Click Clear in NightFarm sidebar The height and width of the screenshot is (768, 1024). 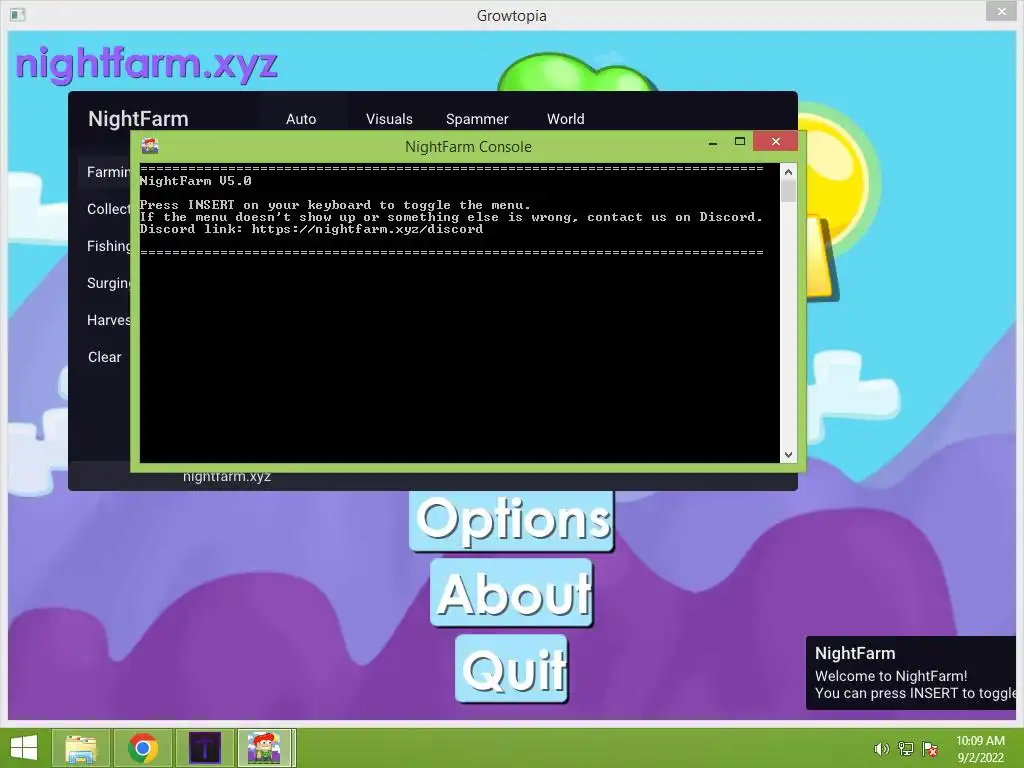tap(104, 357)
